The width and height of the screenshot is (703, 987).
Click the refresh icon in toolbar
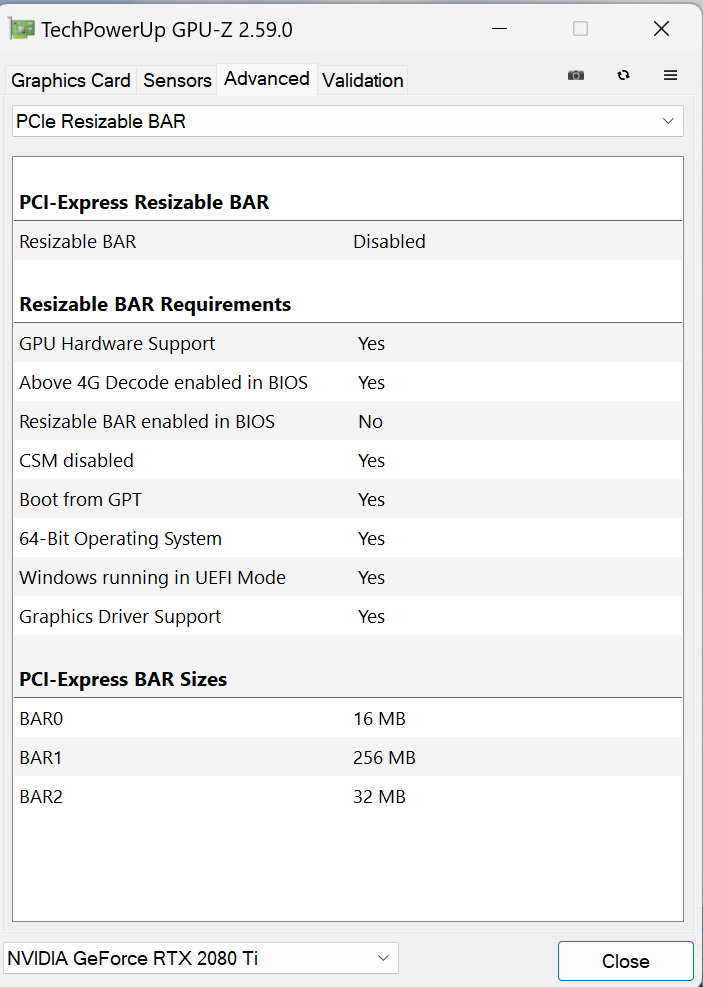click(x=624, y=75)
